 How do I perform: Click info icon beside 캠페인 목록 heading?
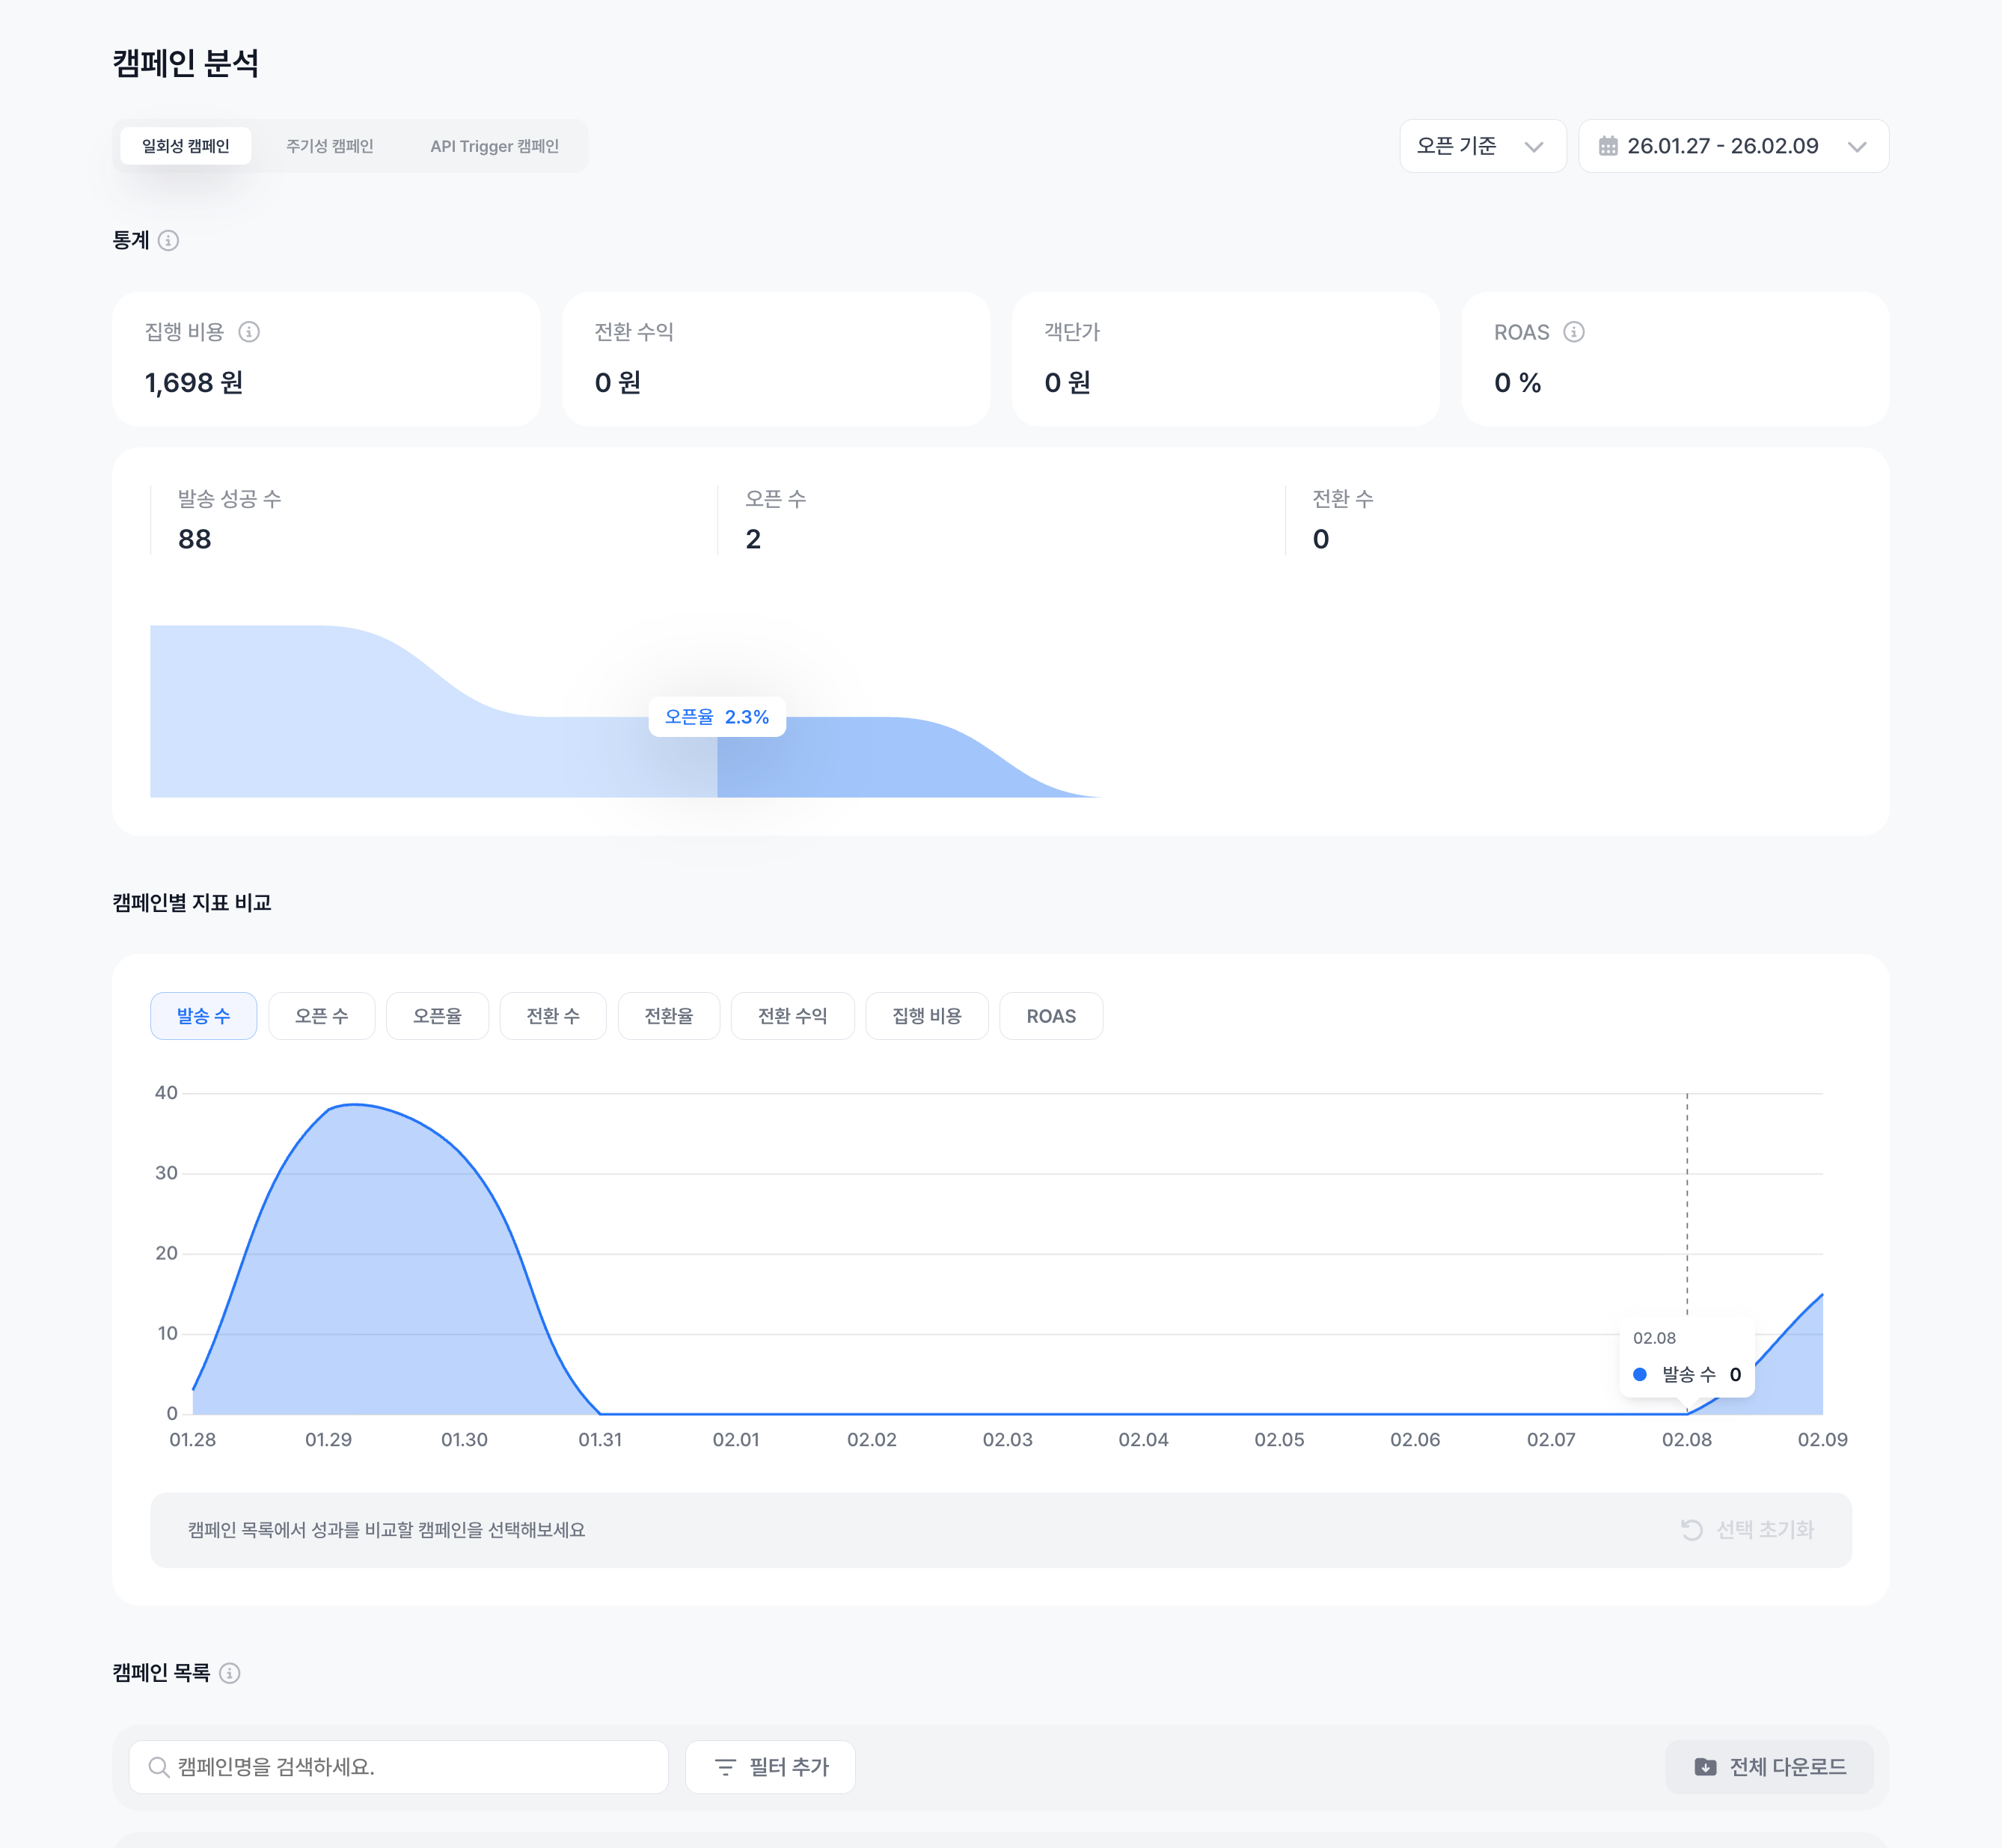pos(230,1673)
